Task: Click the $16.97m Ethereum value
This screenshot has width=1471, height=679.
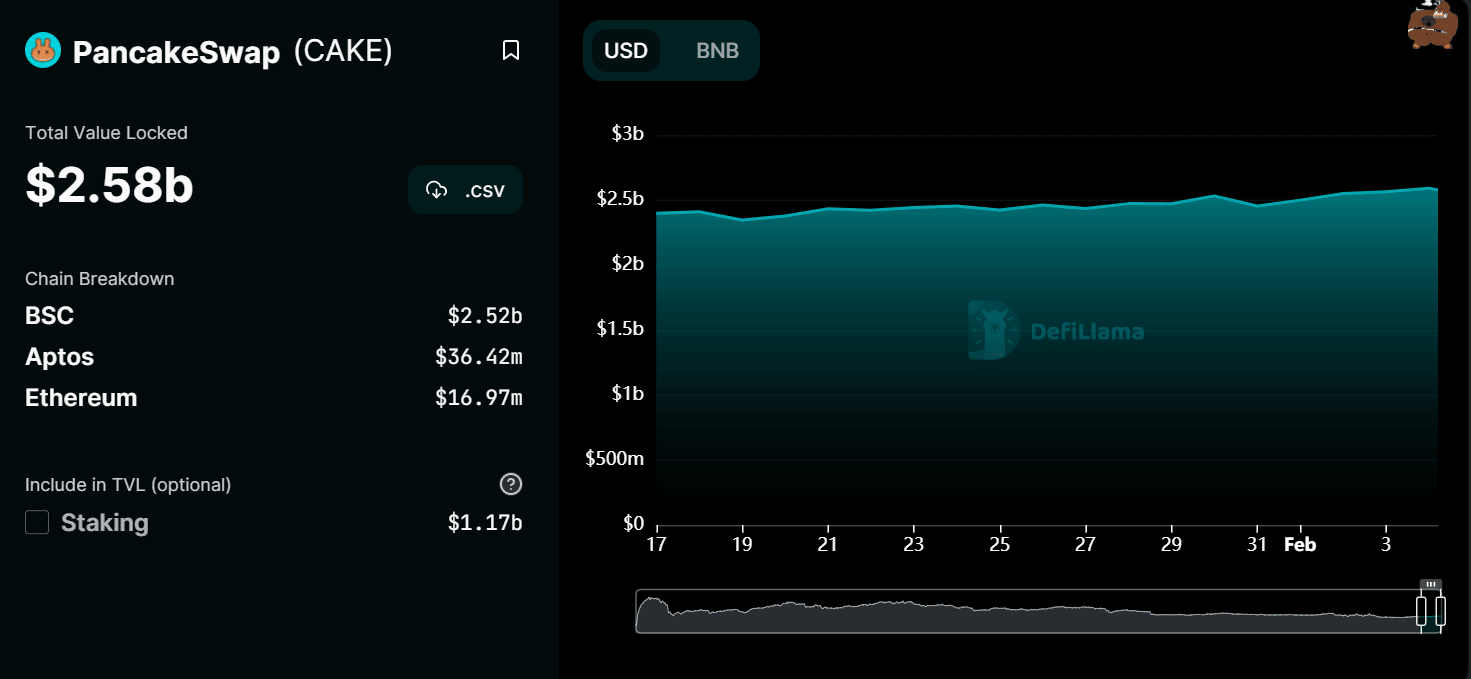Action: (479, 398)
